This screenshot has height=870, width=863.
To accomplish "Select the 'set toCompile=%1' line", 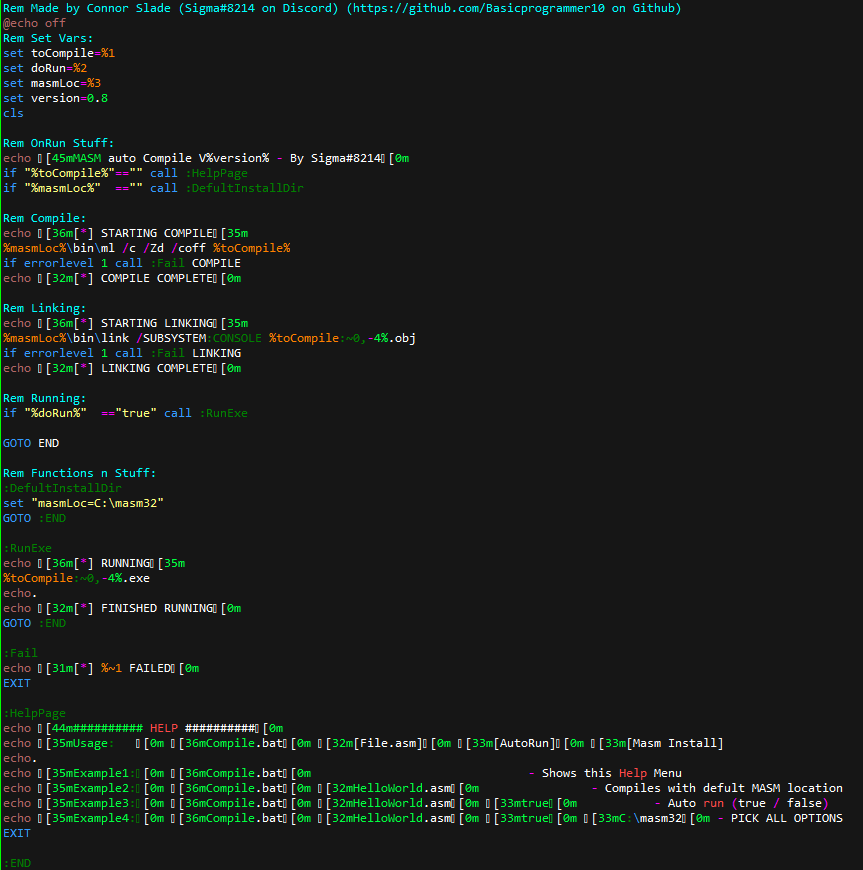I will tap(59, 53).
